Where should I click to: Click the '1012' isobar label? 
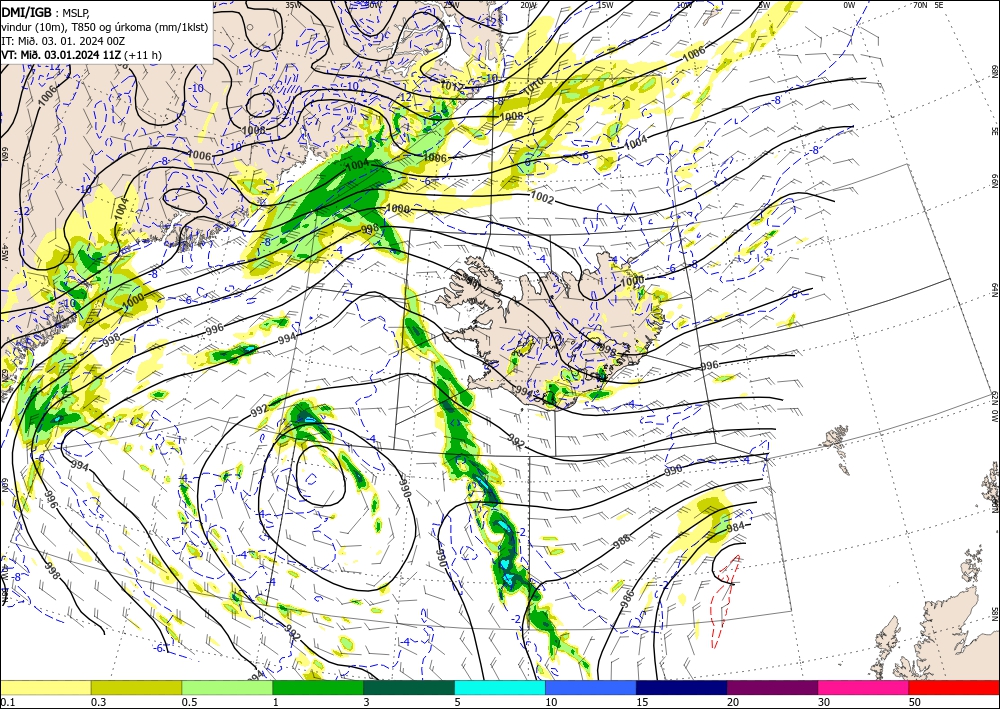tap(452, 85)
